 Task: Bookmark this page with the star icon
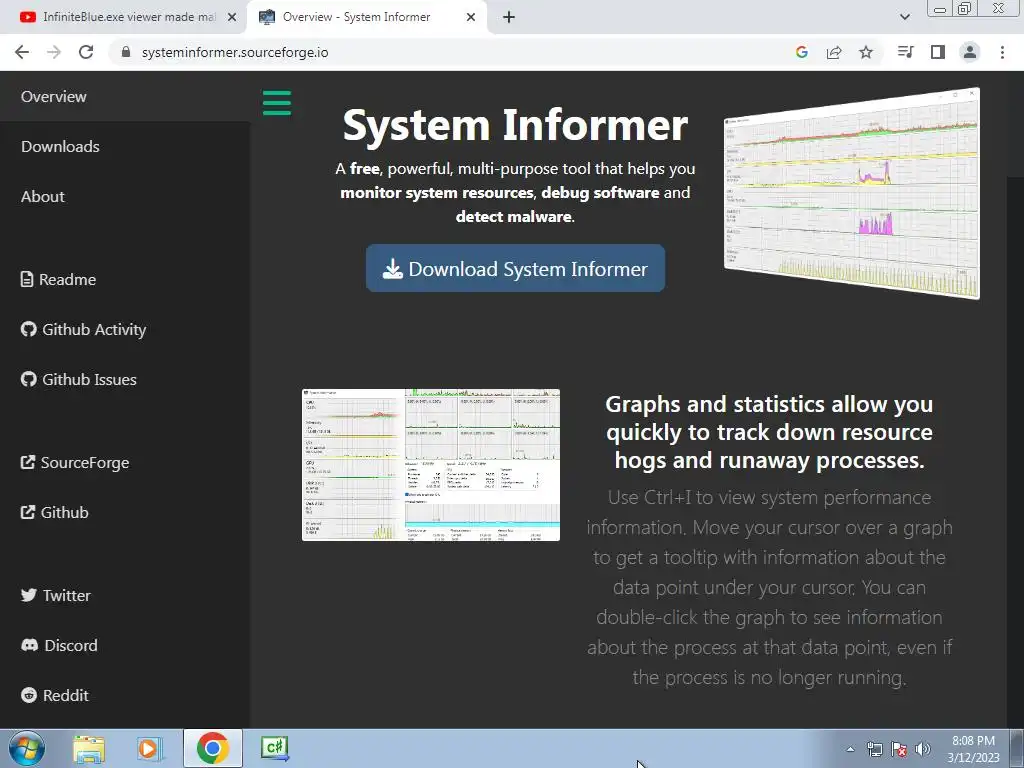[x=866, y=52]
